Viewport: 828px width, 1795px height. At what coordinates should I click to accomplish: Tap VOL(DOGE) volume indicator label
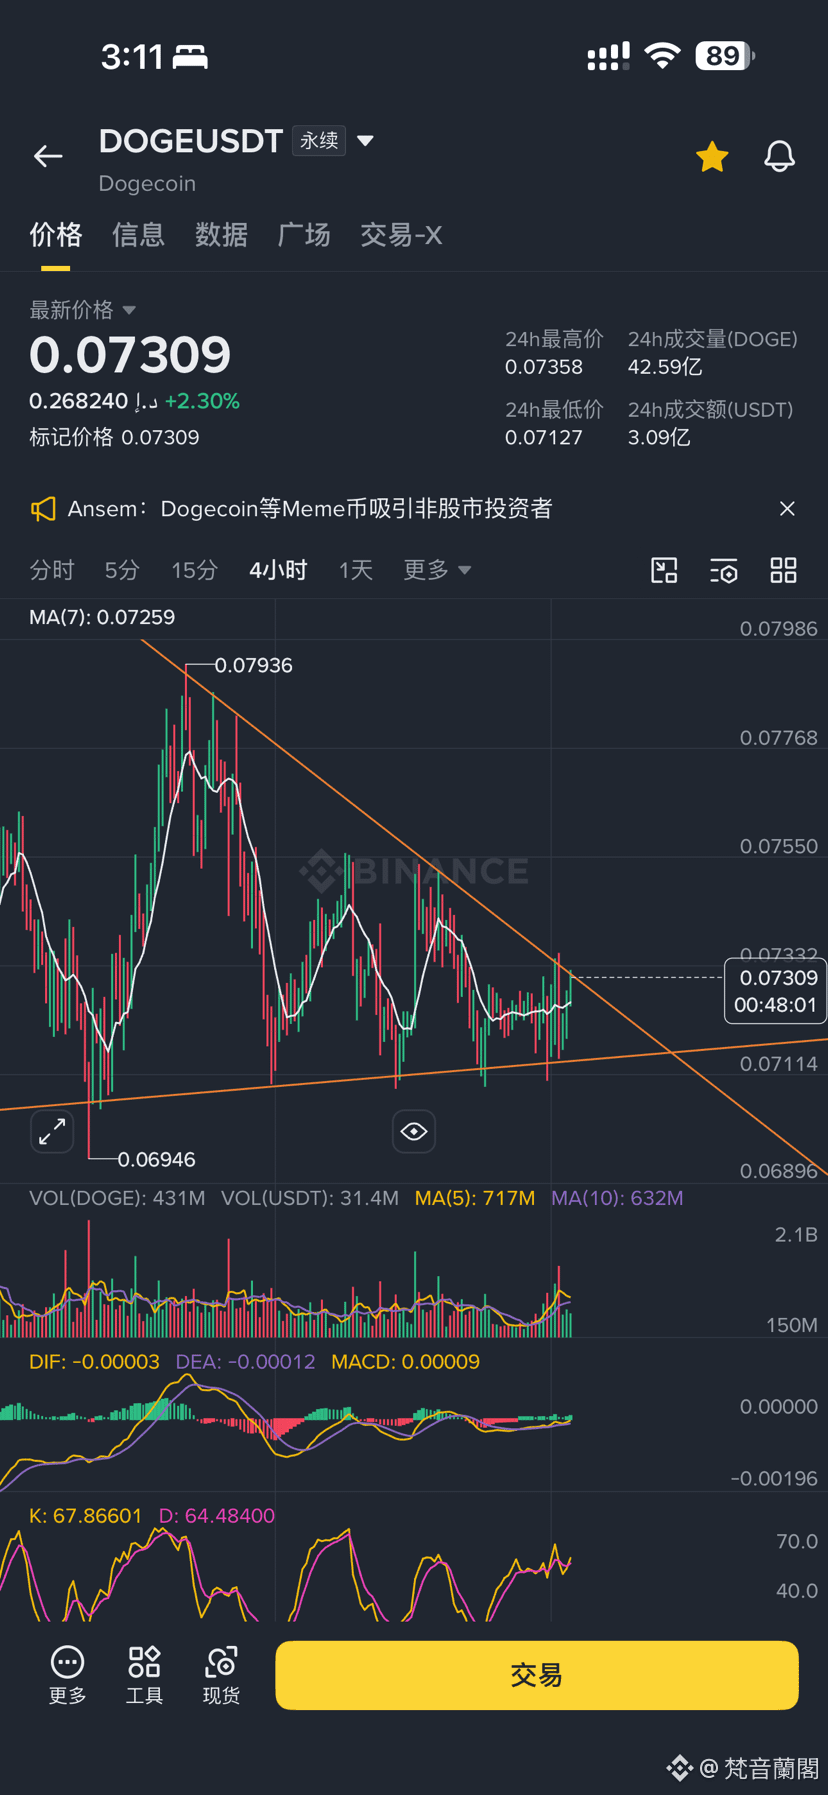click(117, 1198)
